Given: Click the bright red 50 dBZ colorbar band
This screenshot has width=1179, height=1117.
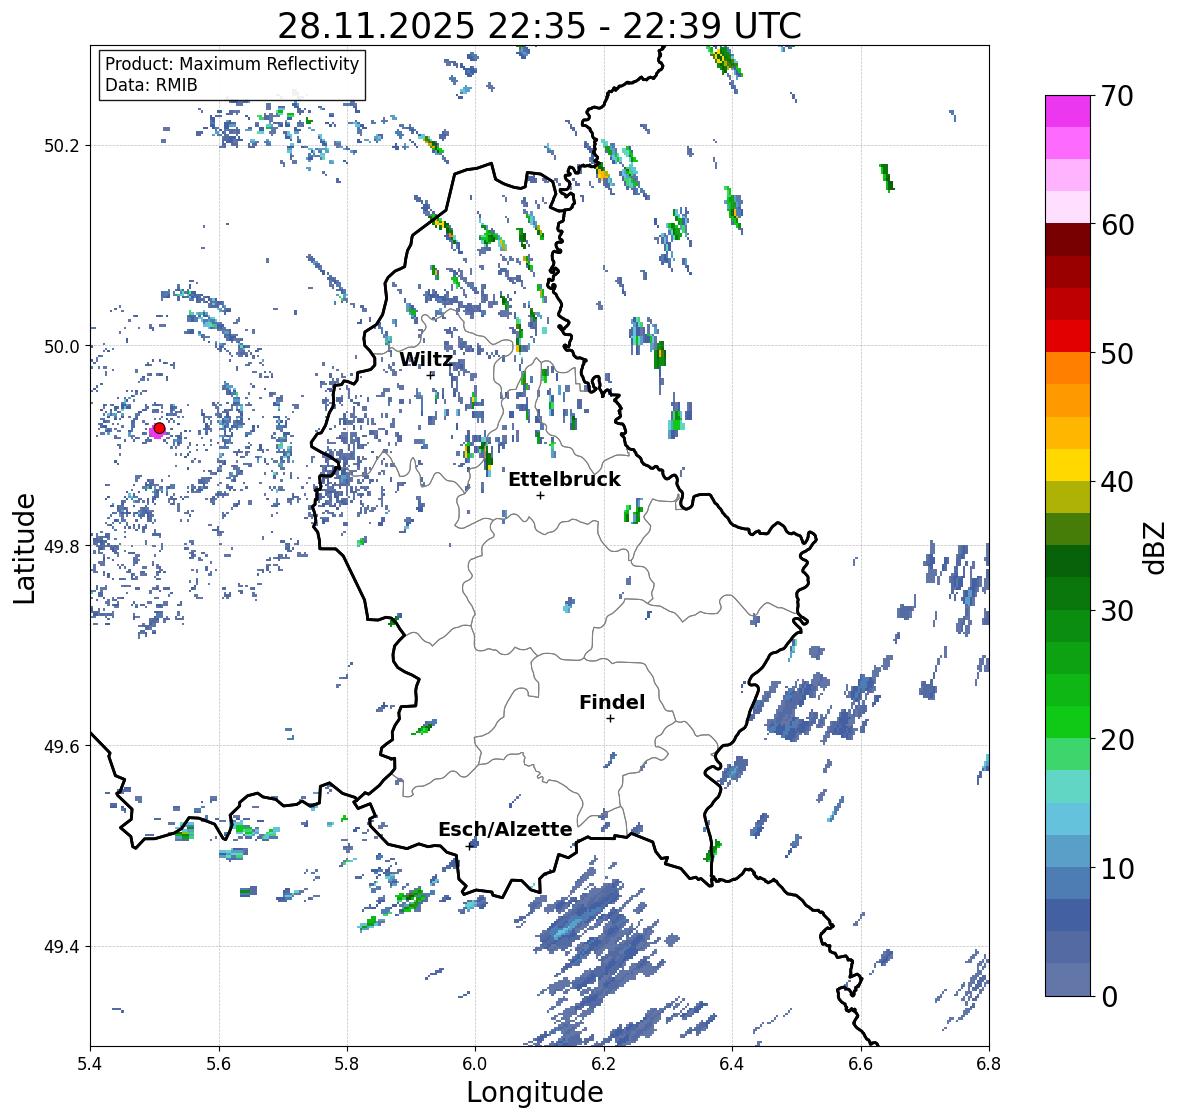Looking at the screenshot, I should 1068,336.
